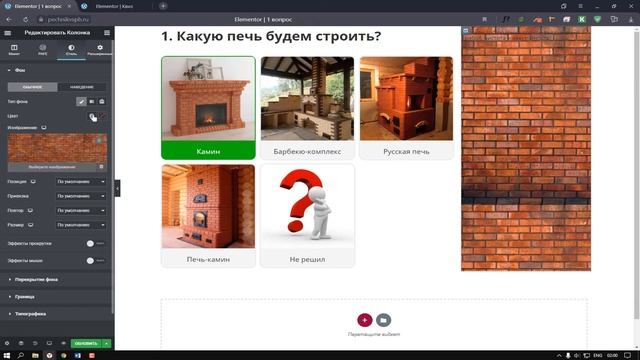Click the Windows Start button
This screenshot has width=640, height=360.
(7, 356)
